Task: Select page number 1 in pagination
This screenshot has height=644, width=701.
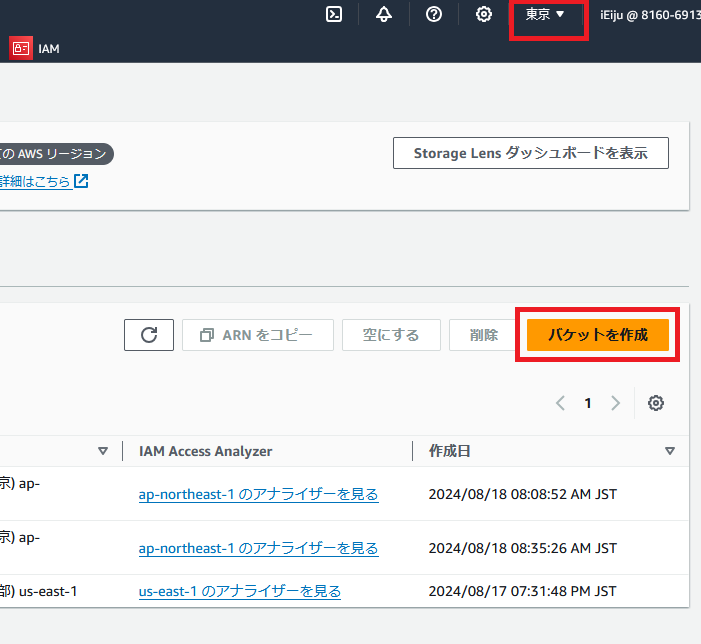Action: pyautogui.click(x=588, y=403)
